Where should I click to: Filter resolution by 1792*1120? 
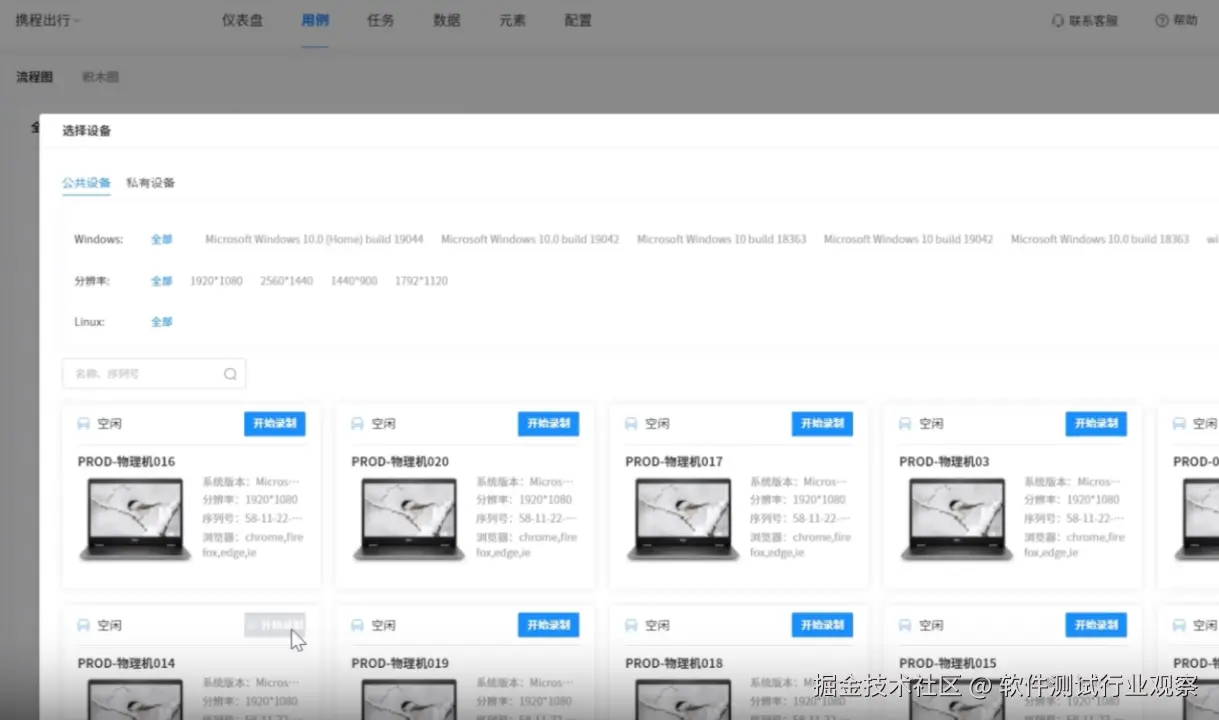pos(421,281)
